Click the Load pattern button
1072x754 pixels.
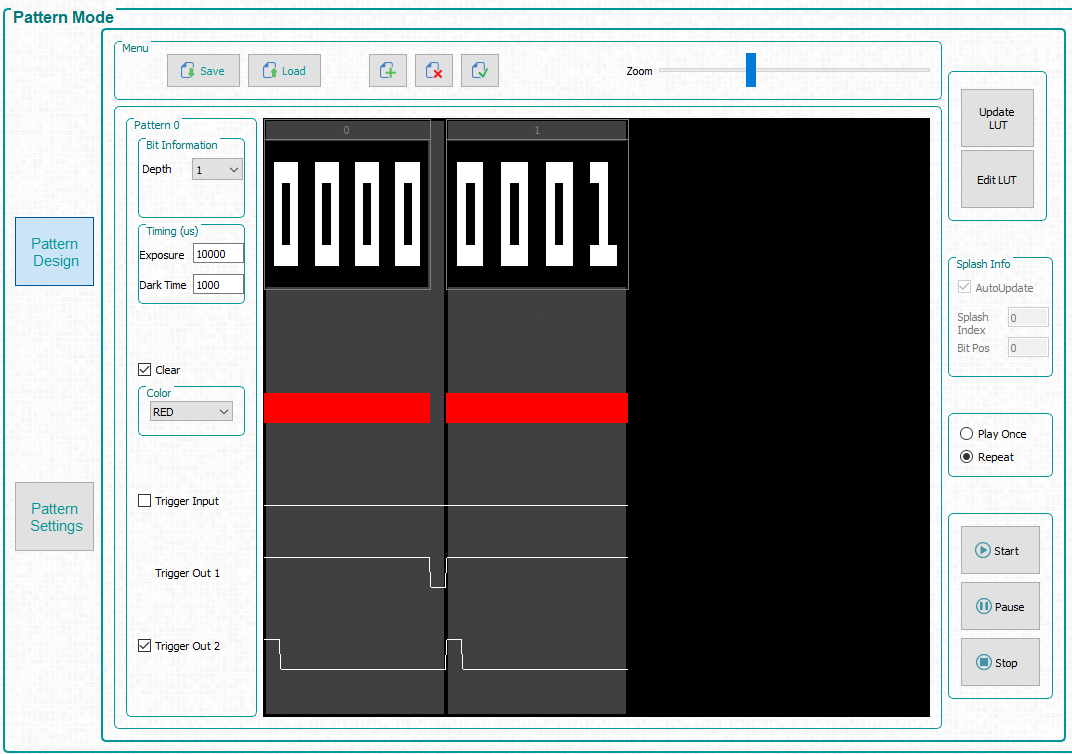(284, 70)
